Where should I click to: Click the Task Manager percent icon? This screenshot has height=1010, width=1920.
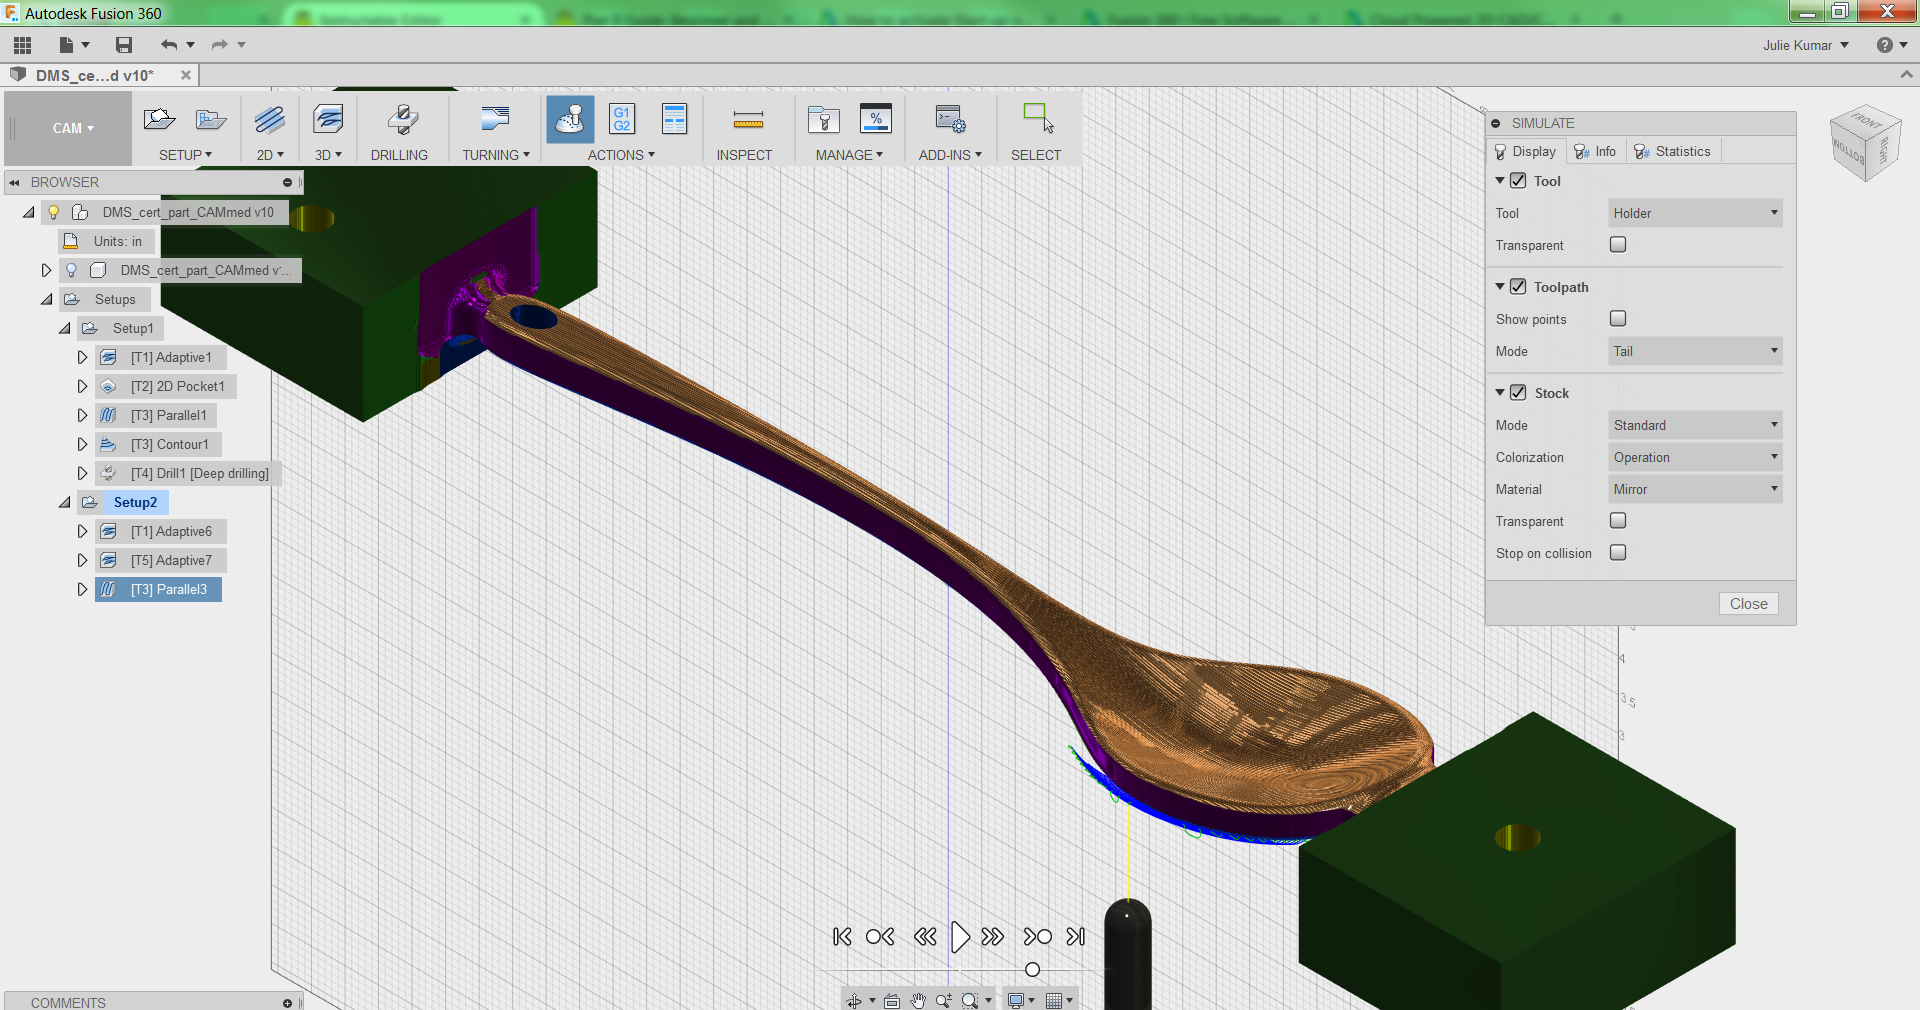tap(876, 119)
